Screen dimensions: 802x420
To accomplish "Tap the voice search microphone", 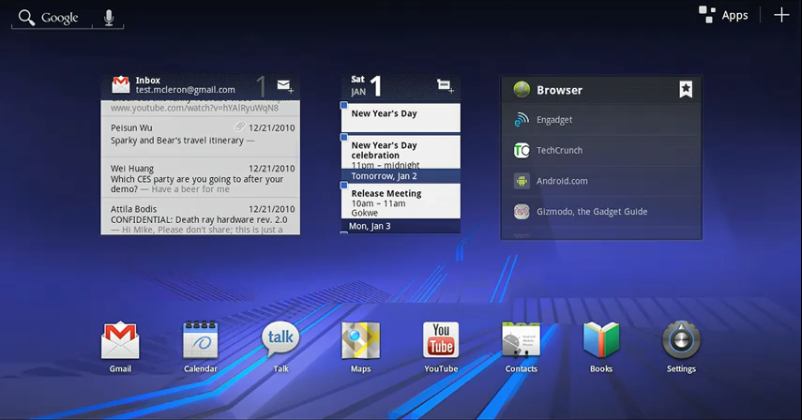I will point(109,18).
